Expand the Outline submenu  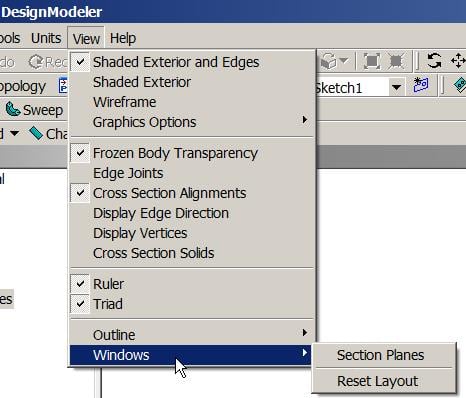coord(192,335)
